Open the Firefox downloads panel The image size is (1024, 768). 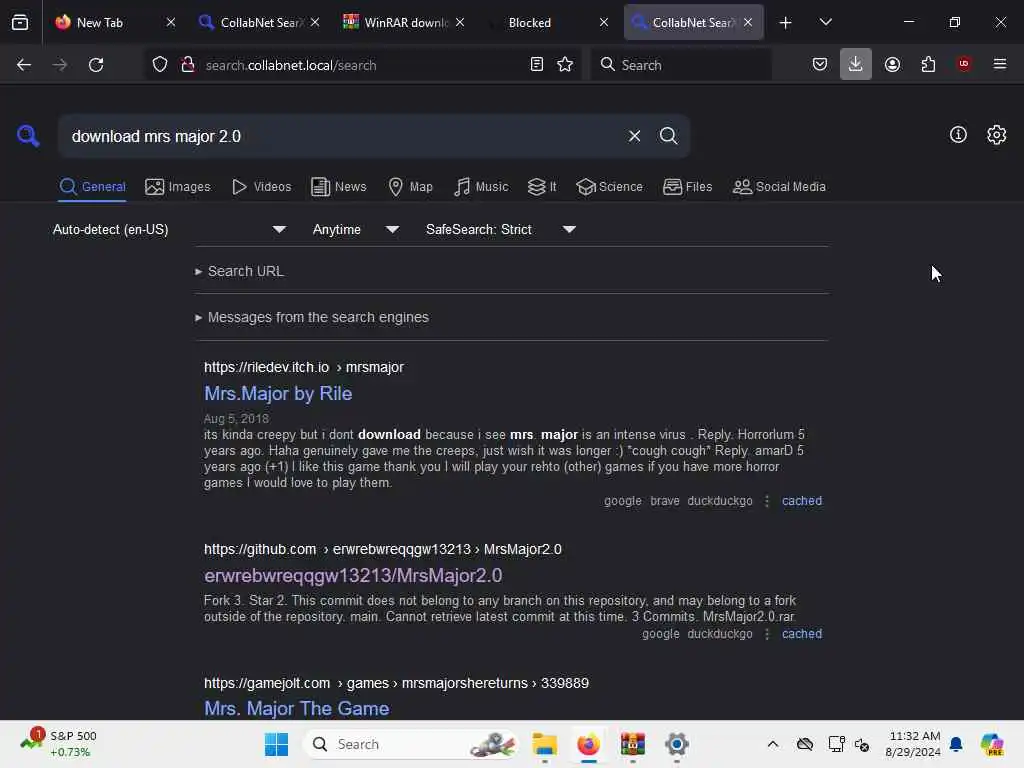pyautogui.click(x=856, y=65)
